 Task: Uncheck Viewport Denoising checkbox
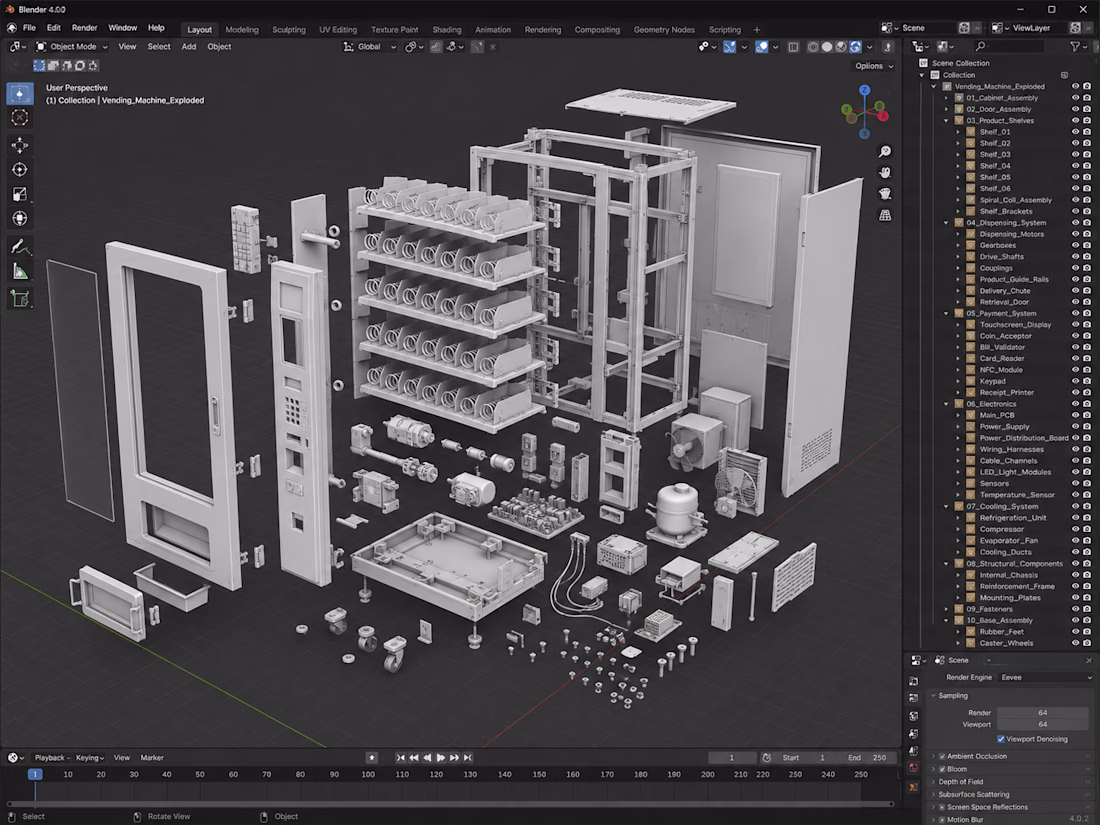(x=1000, y=739)
